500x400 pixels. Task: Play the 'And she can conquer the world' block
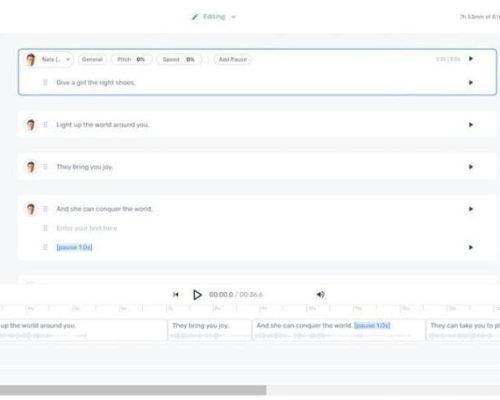point(471,209)
